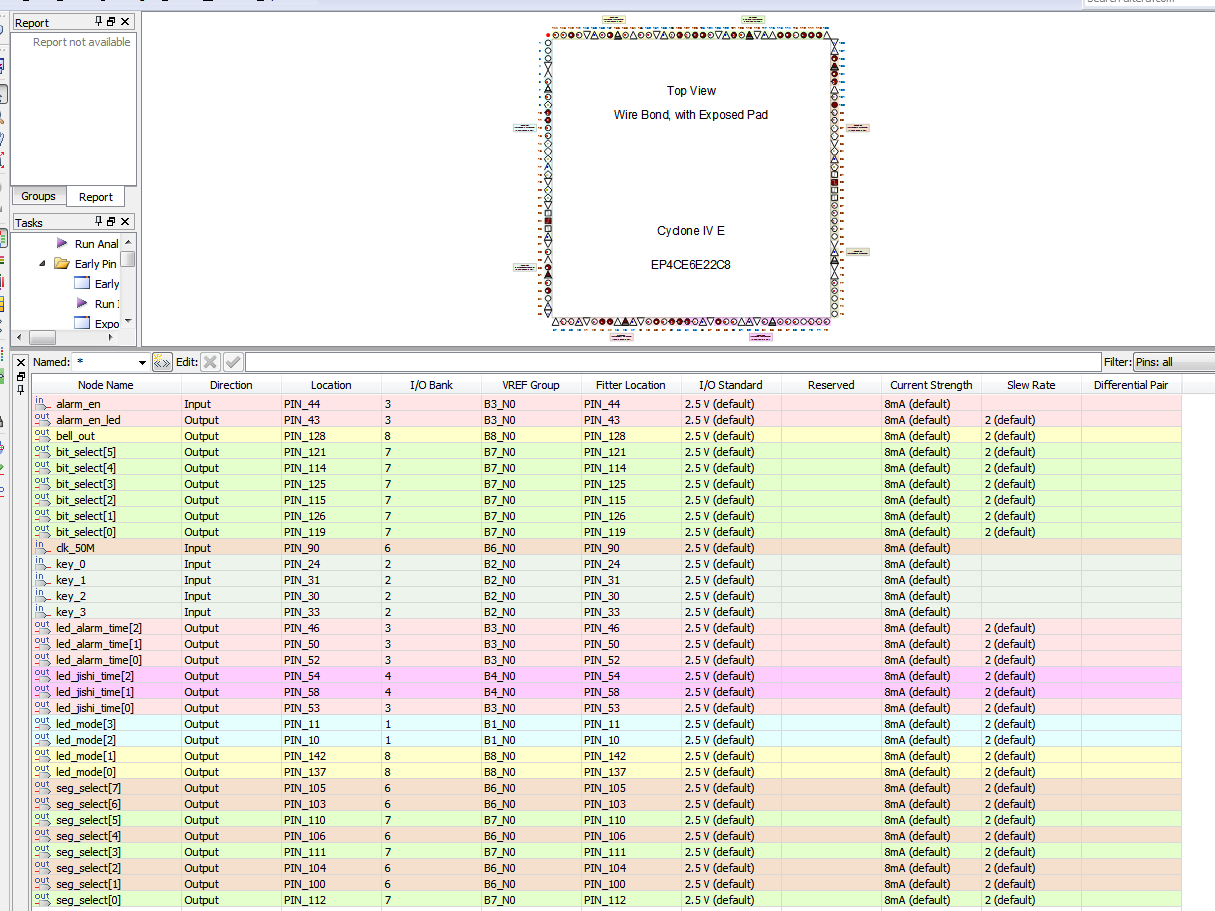The width and height of the screenshot is (1215, 911).
Task: Click the output icon beside bell_out
Action: [x=41, y=435]
